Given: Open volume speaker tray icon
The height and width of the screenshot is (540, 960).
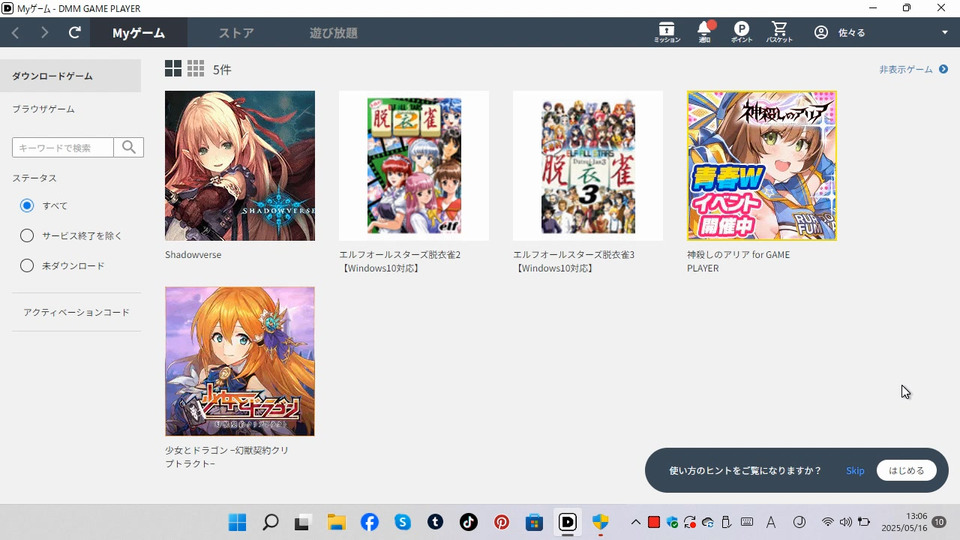Looking at the screenshot, I should [x=846, y=522].
